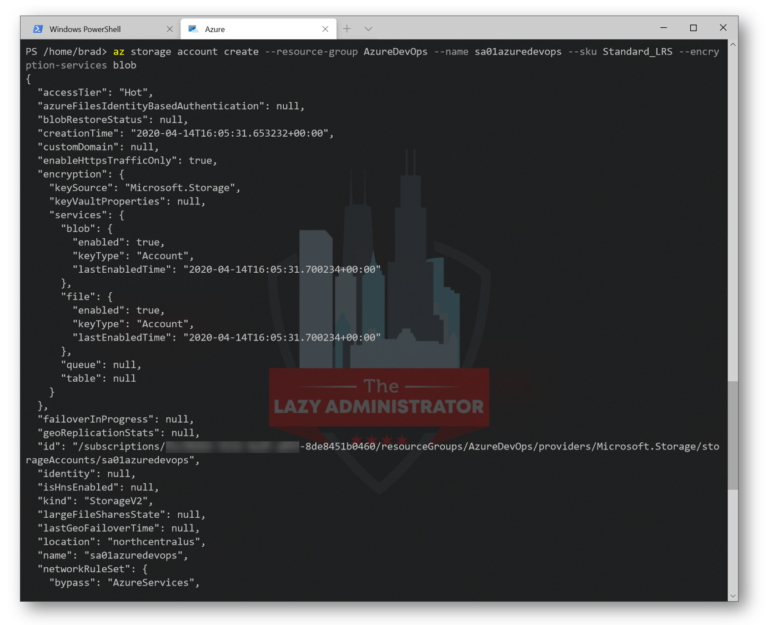768x625 pixels.
Task: Click the "isHnsEnabled": null line
Action: tap(98, 487)
